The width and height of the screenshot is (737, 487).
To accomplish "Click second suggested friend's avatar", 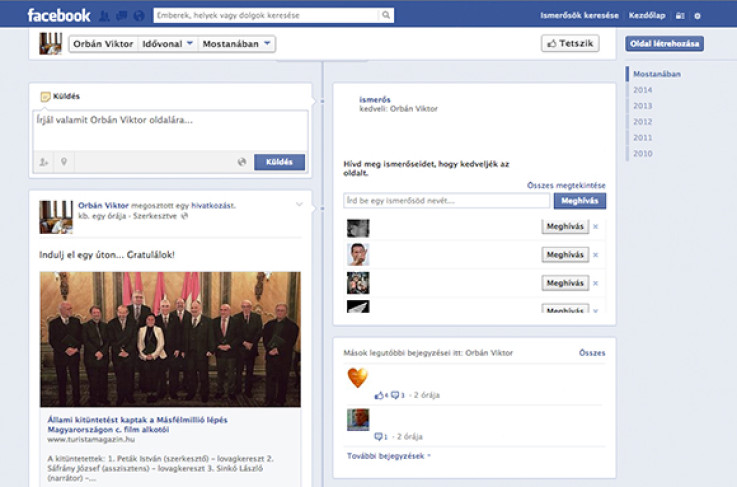I will tap(358, 255).
